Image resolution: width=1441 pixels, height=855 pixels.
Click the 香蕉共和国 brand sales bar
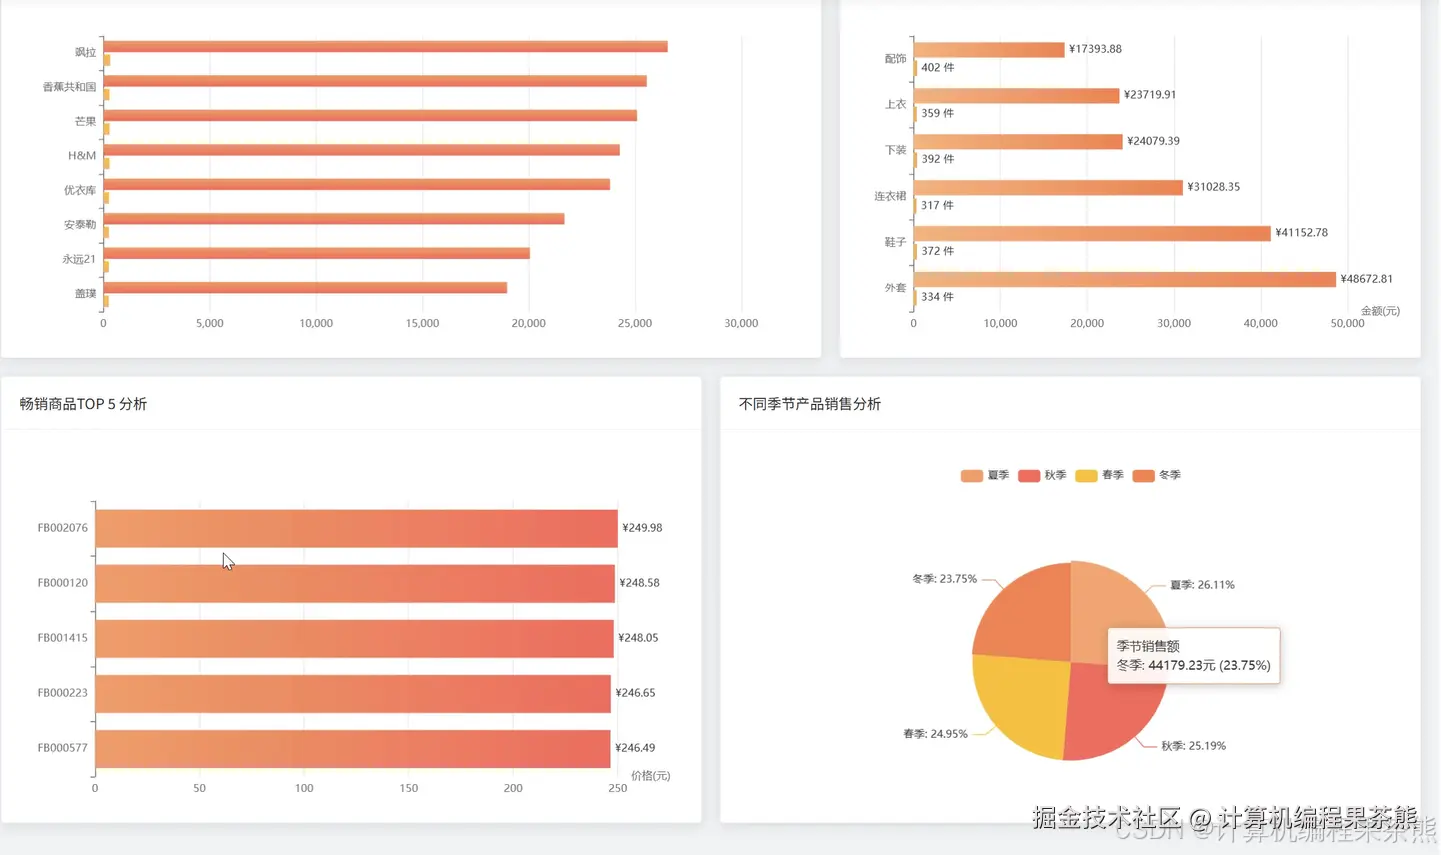click(x=375, y=81)
